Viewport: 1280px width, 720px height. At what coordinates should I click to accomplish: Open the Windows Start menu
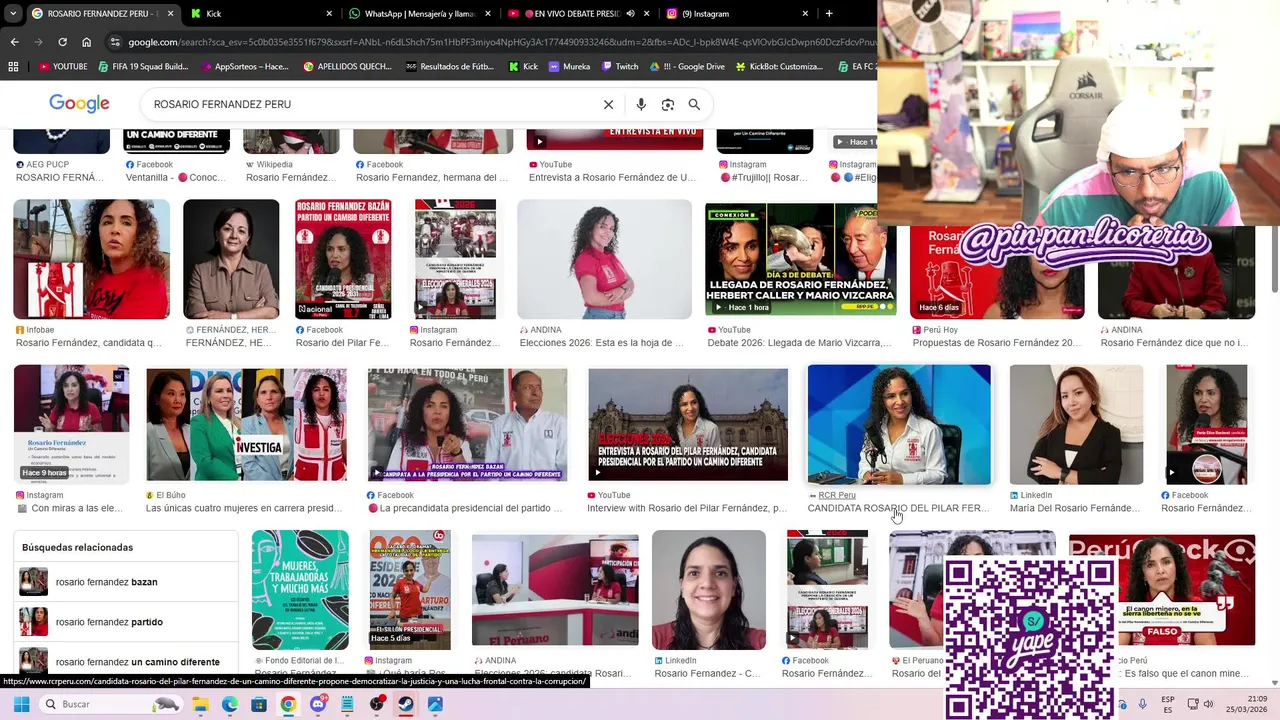pyautogui.click(x=21, y=704)
